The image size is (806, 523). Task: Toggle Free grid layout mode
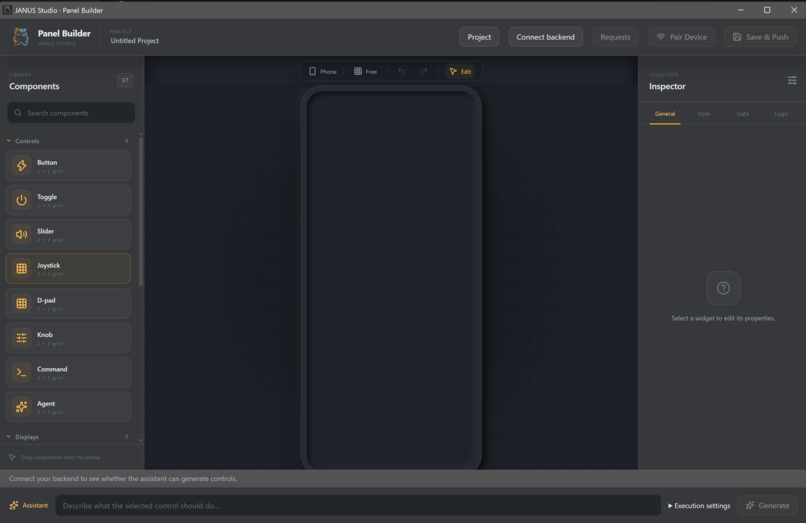(x=365, y=71)
